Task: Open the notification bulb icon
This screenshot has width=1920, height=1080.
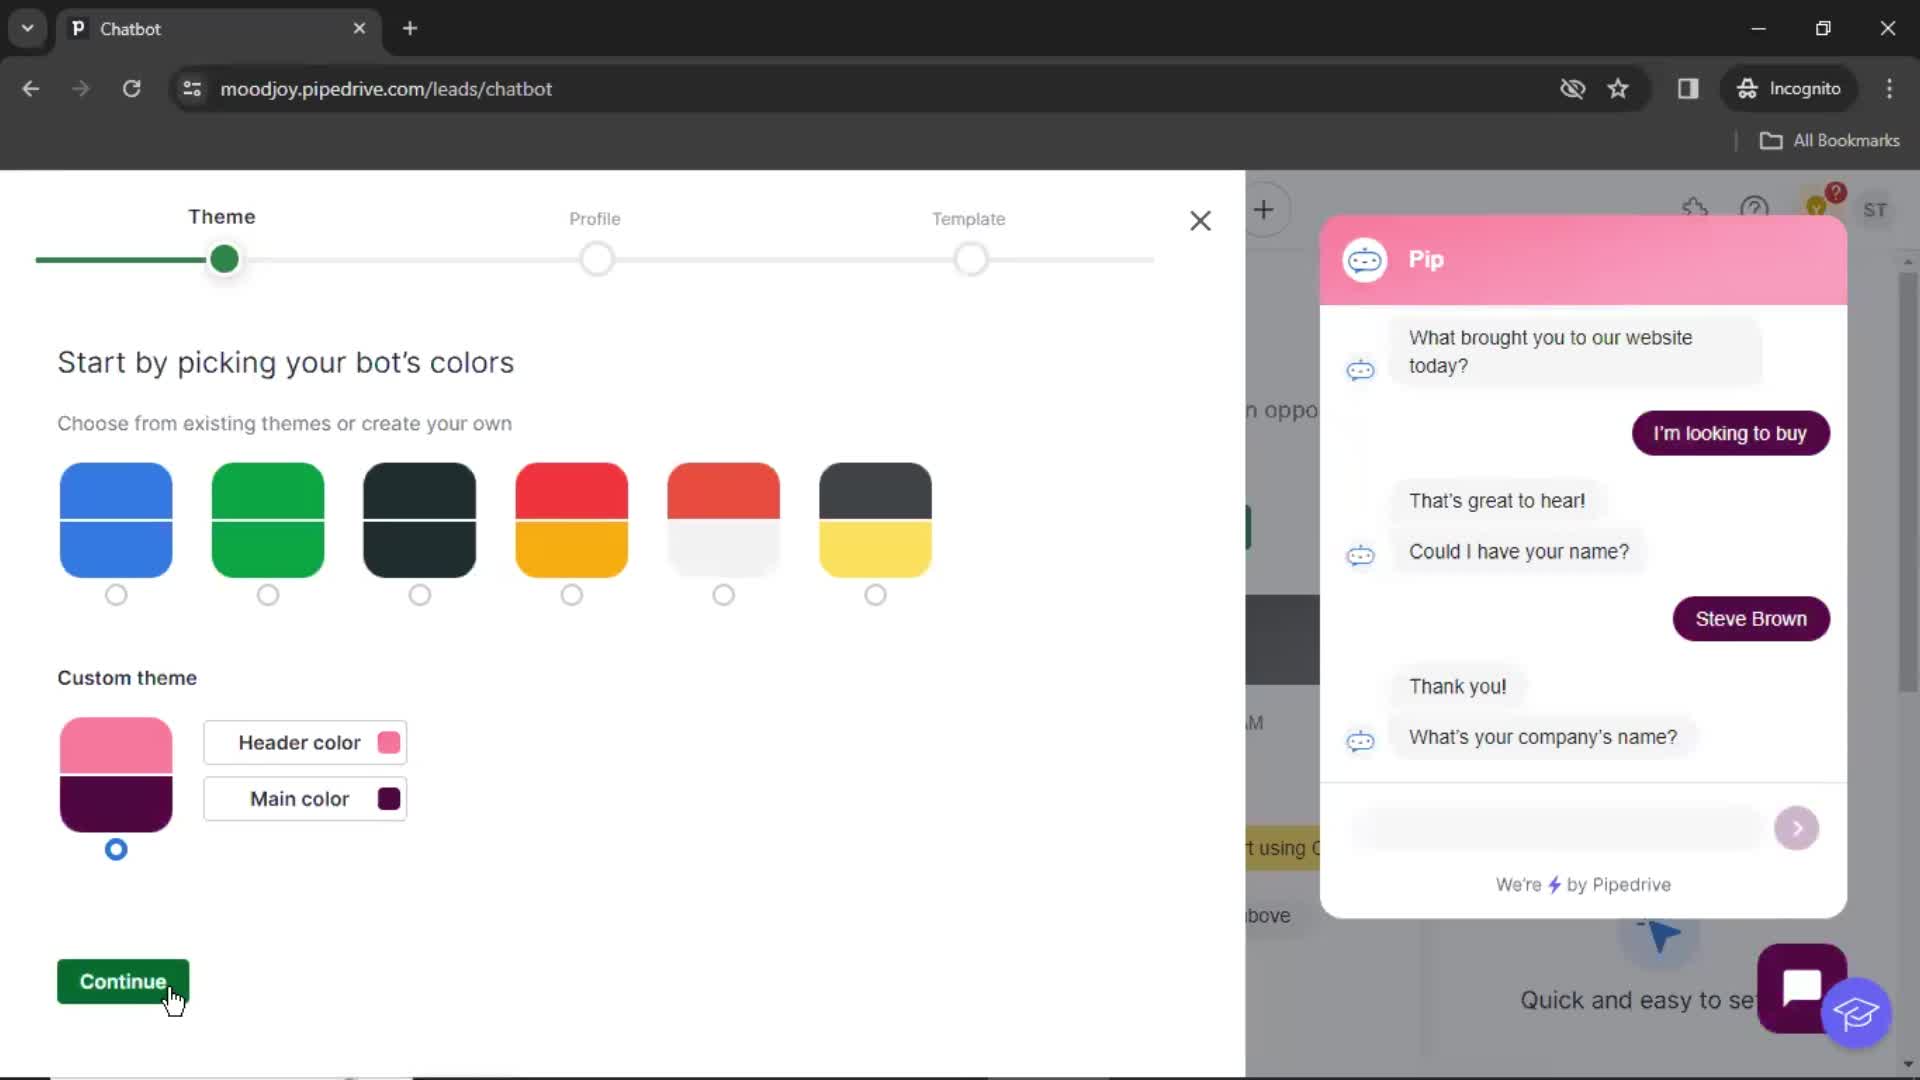Action: point(1817,206)
